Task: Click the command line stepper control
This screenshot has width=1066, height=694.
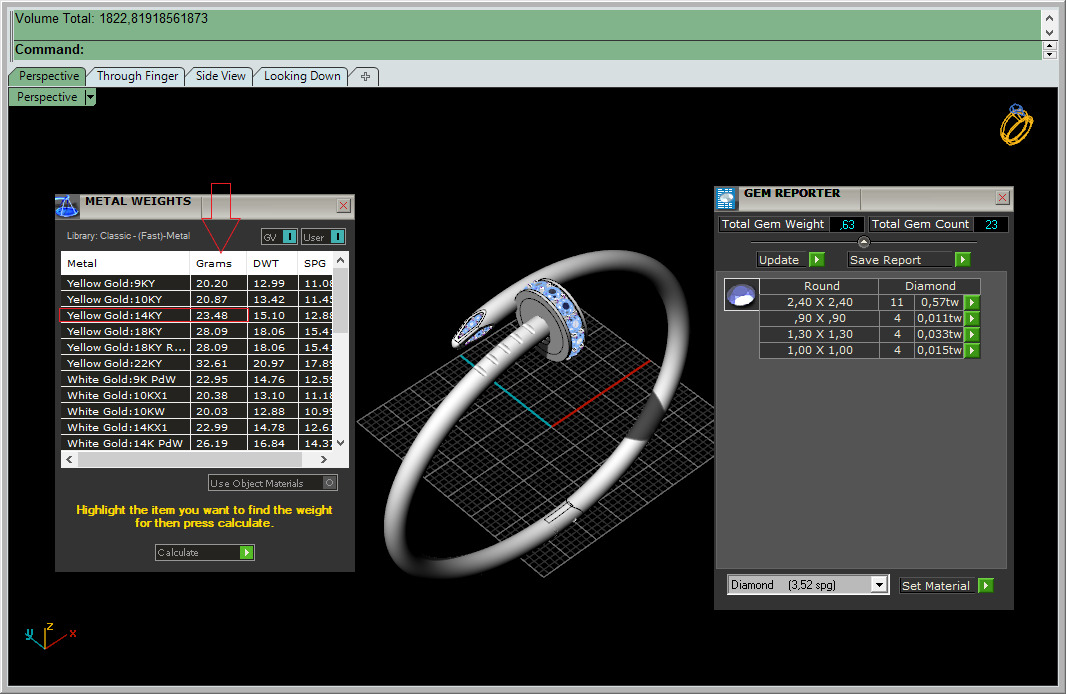Action: coord(1050,50)
